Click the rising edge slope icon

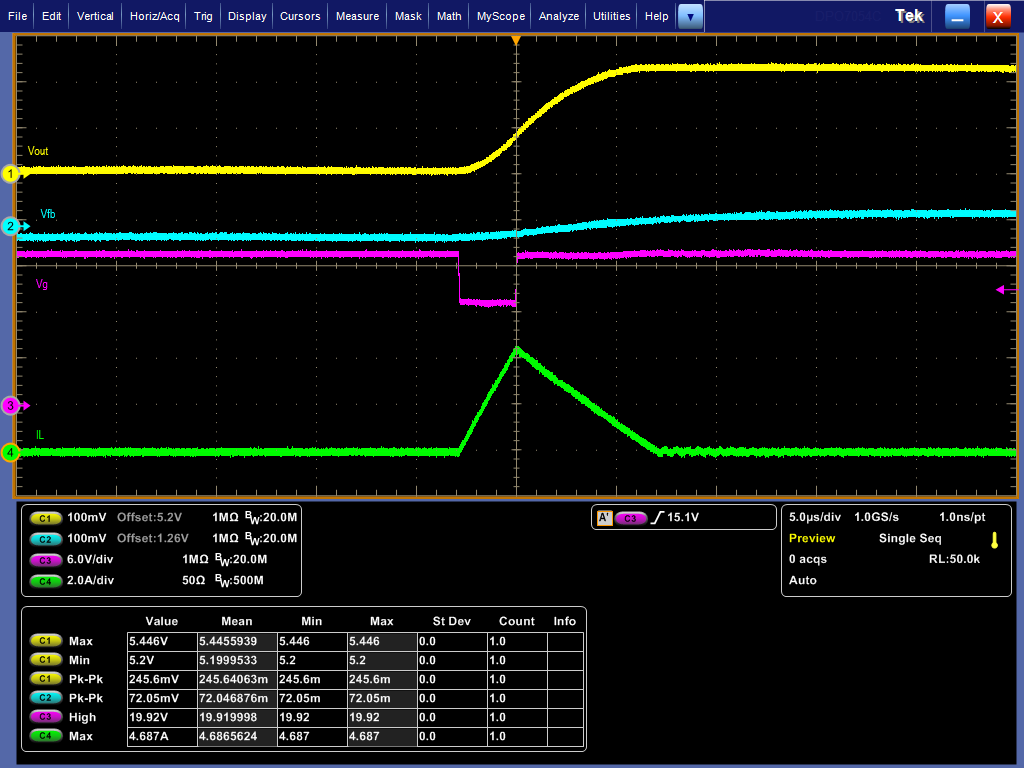[657, 517]
